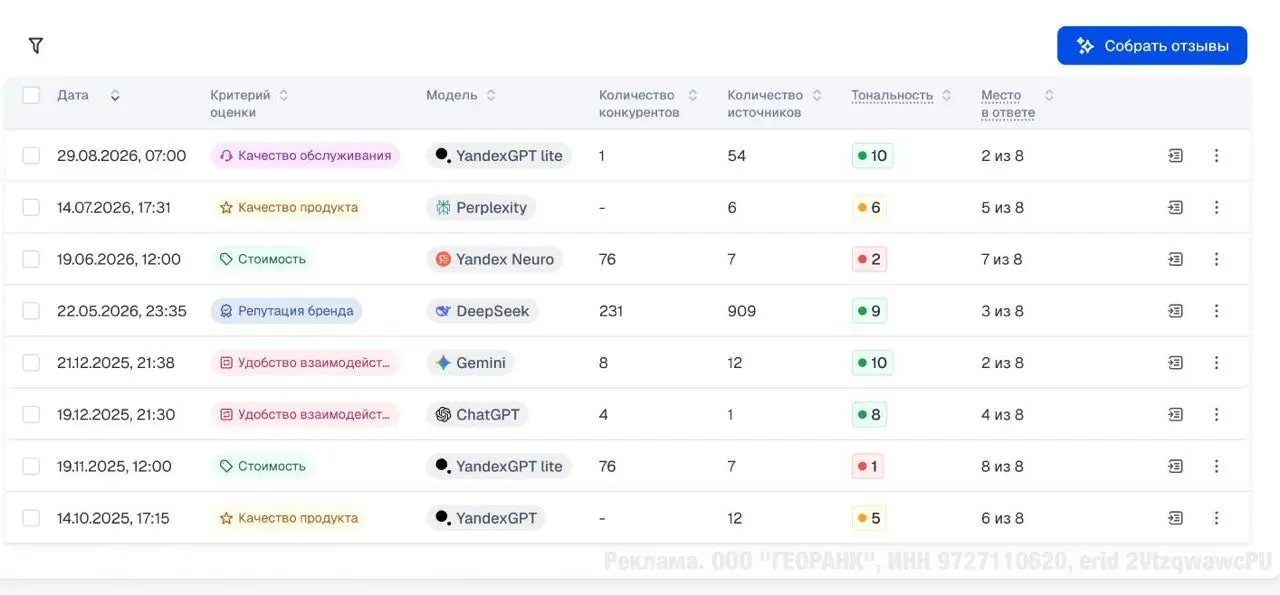Screen dimensions: 1280x595
Task: Open the three-dot menu for the 22.05.2026 row
Action: (x=1216, y=311)
